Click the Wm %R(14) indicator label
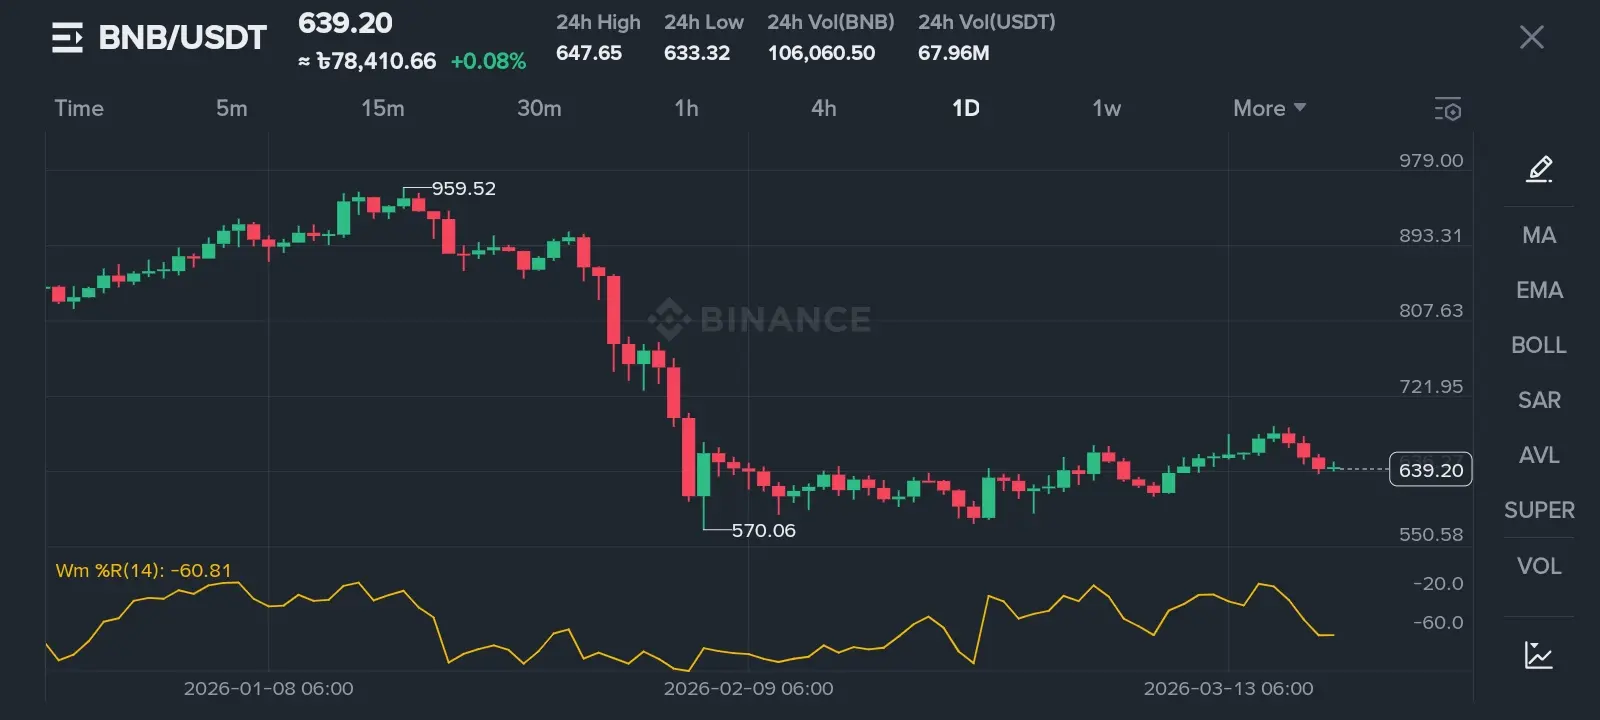The image size is (1600, 720). [x=143, y=571]
